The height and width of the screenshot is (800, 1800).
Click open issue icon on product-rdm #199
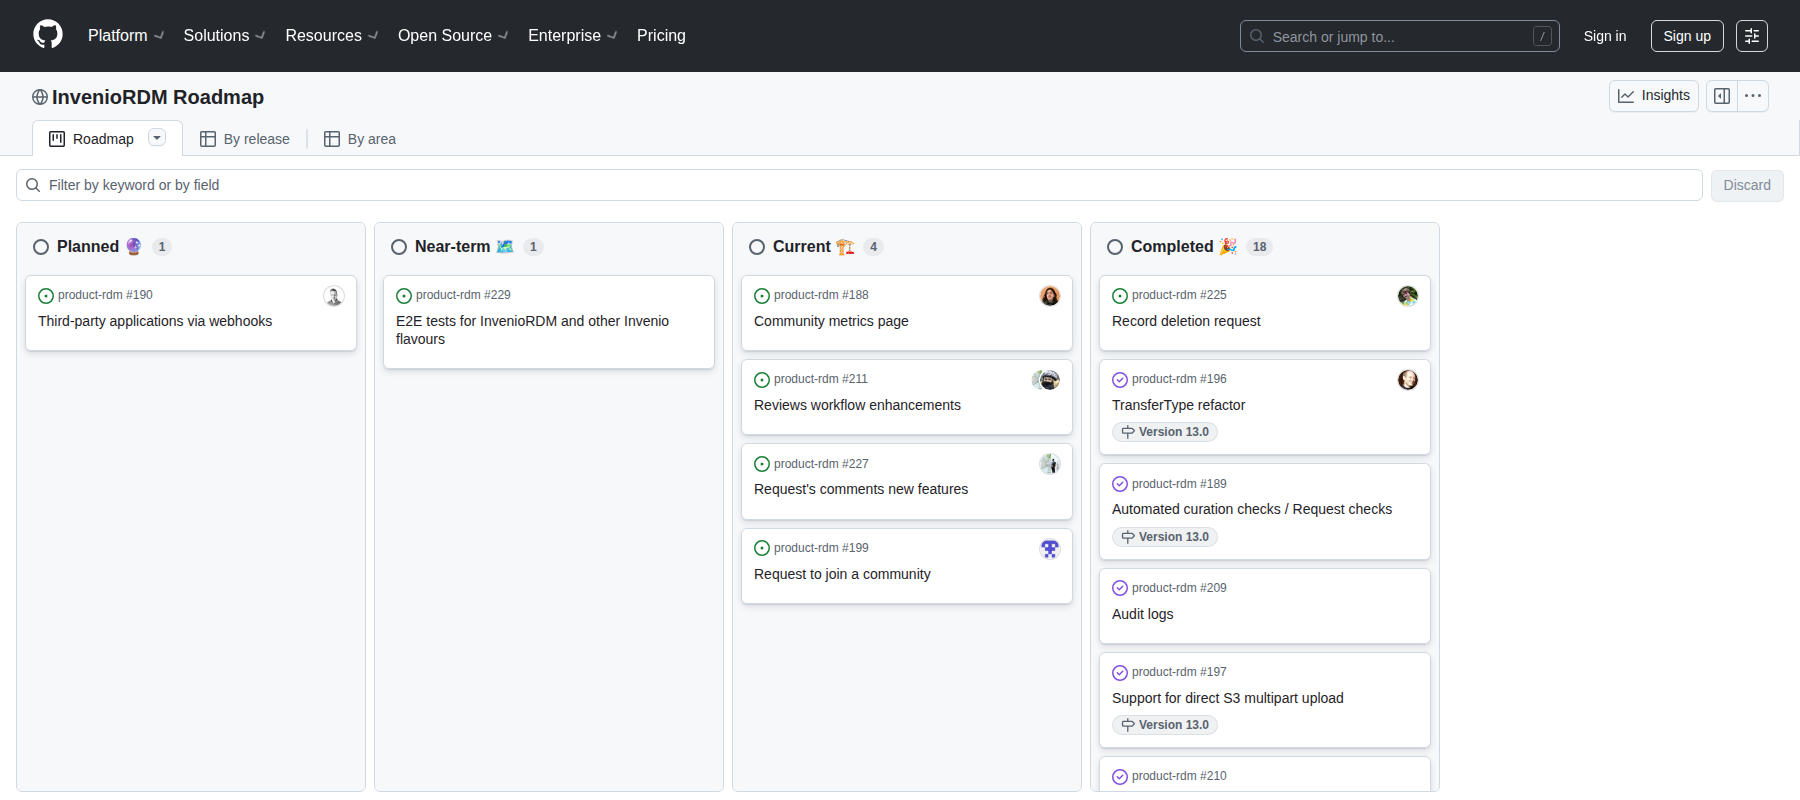762,548
